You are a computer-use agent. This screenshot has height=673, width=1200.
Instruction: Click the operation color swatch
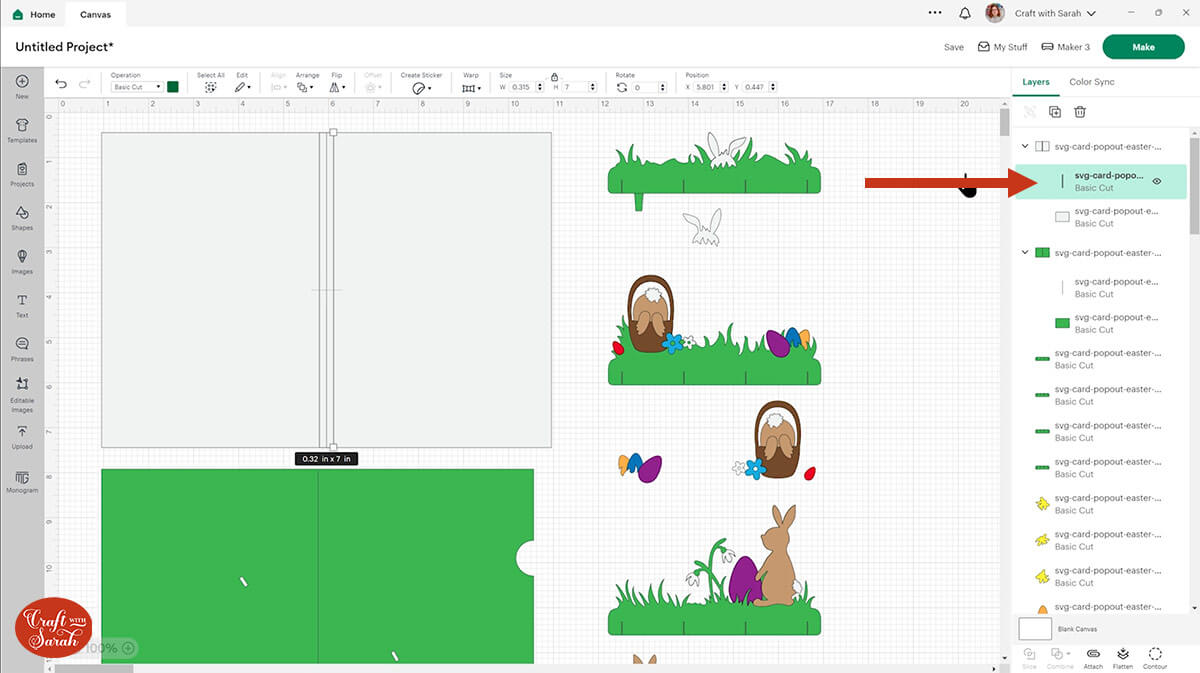pos(172,87)
